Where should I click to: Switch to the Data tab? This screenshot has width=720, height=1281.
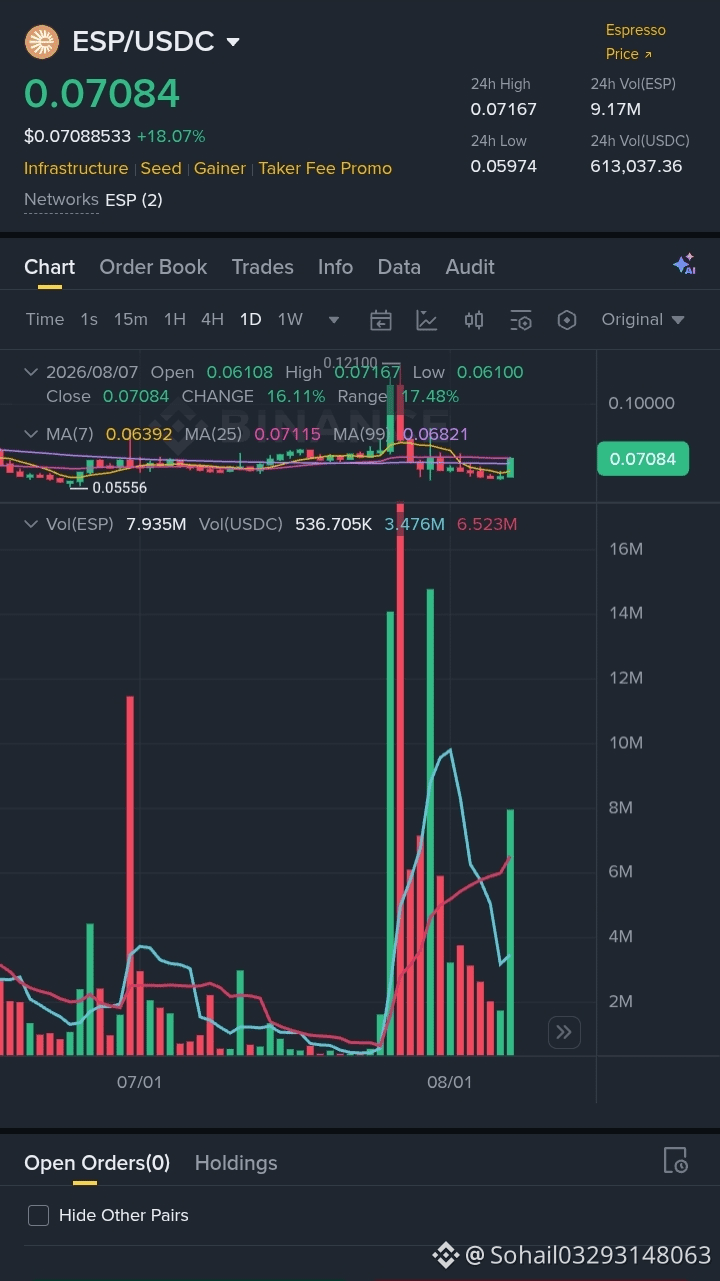pyautogui.click(x=399, y=267)
